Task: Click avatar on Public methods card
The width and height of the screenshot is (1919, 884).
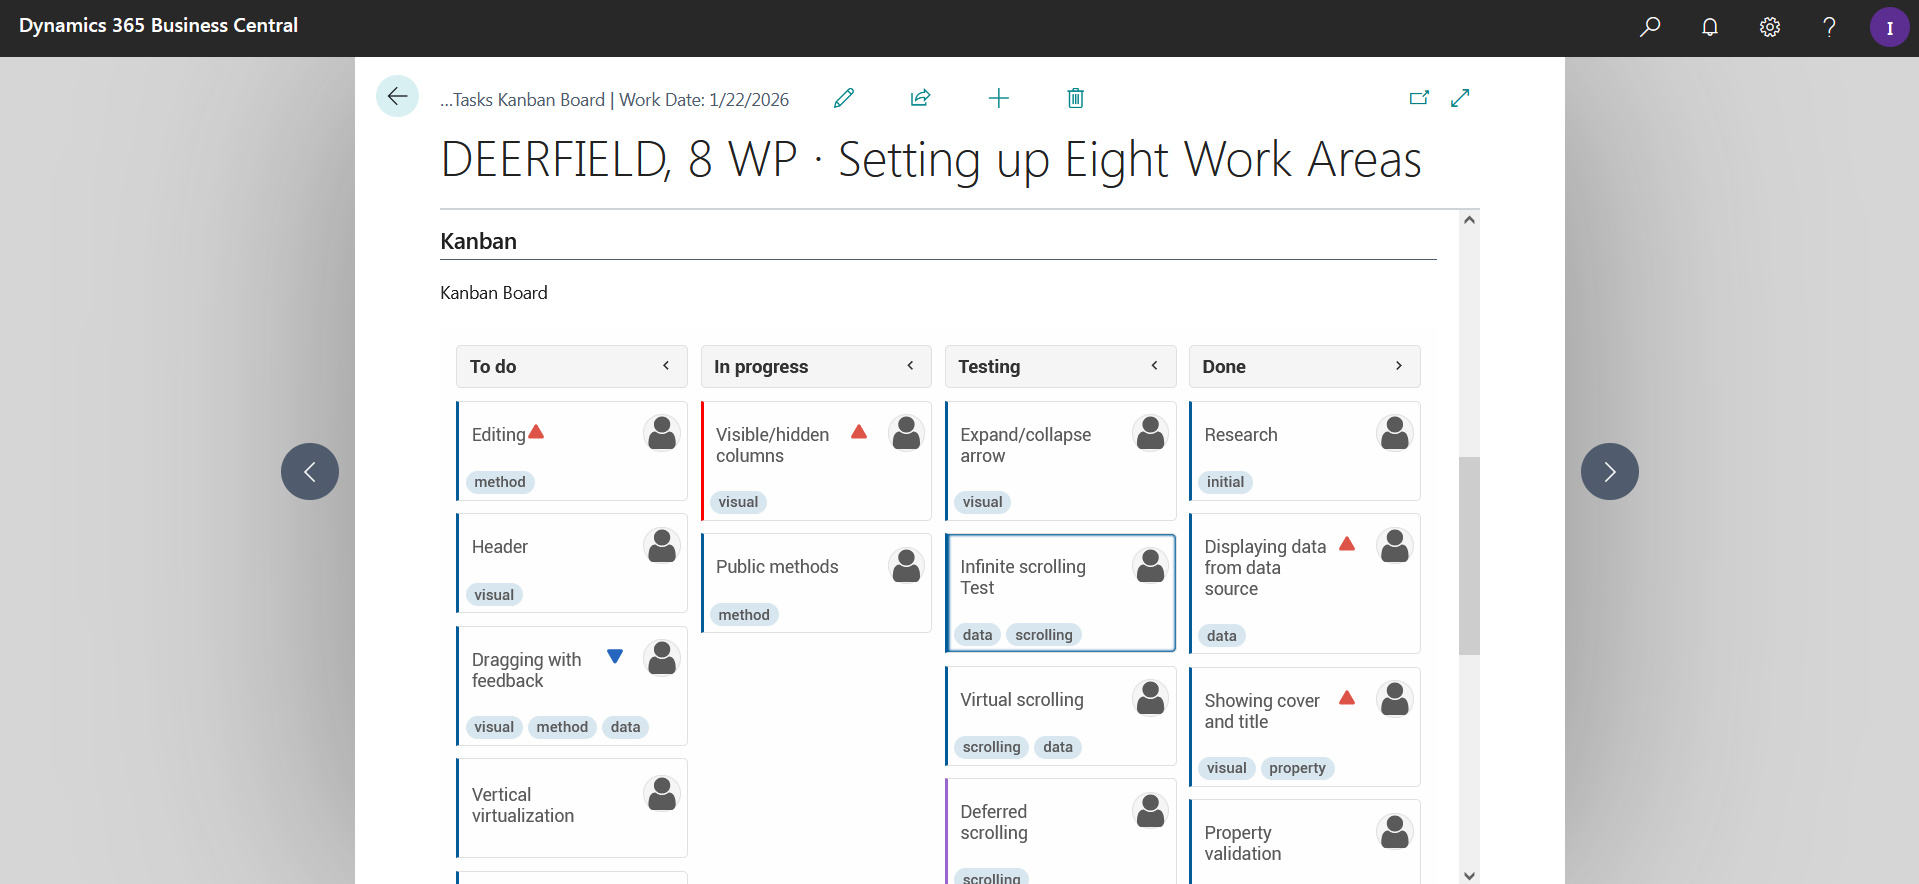Action: click(x=906, y=566)
